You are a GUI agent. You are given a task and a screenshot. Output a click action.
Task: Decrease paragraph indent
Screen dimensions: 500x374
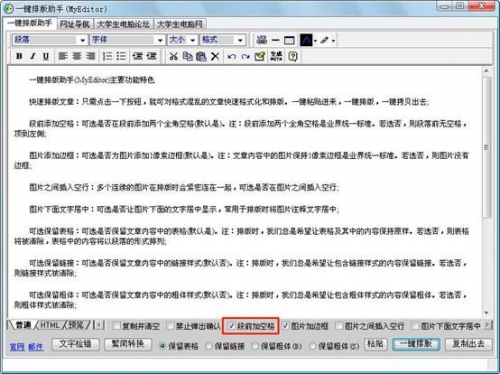point(137,56)
